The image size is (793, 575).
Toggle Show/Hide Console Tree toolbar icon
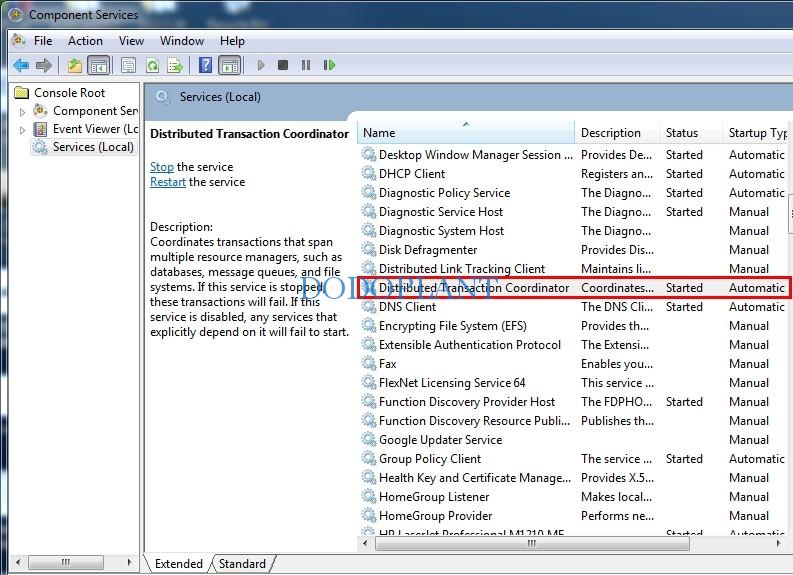pyautogui.click(x=99, y=65)
